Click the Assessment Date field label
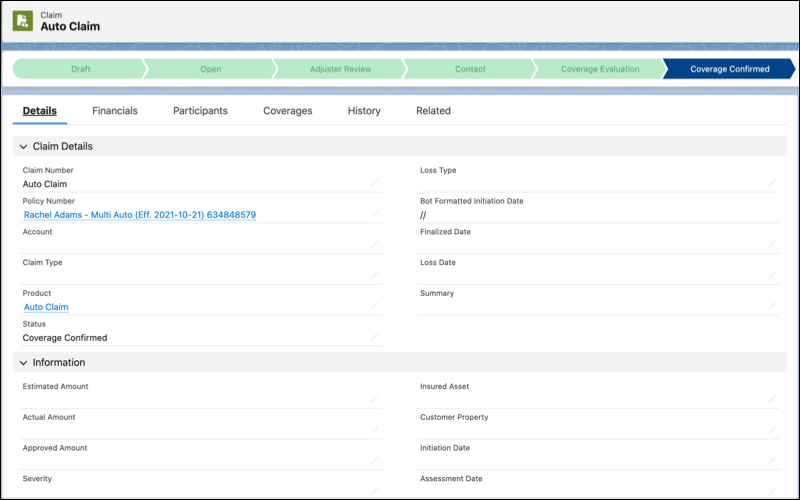The width and height of the screenshot is (800, 500). point(451,479)
